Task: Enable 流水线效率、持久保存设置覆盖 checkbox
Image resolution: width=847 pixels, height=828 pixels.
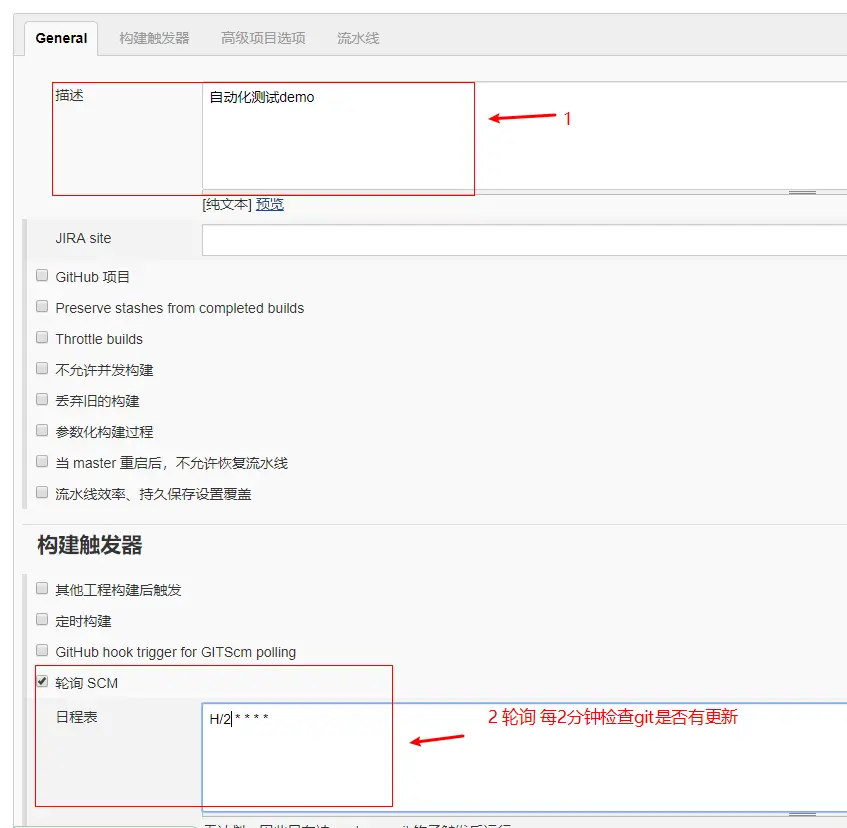Action: pos(42,492)
